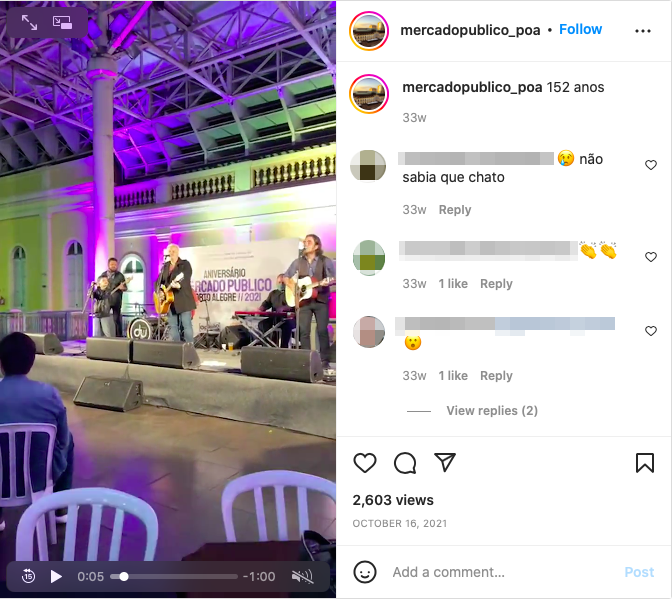Rewind video 15 seconds
The width and height of the screenshot is (672, 599).
pos(28,576)
